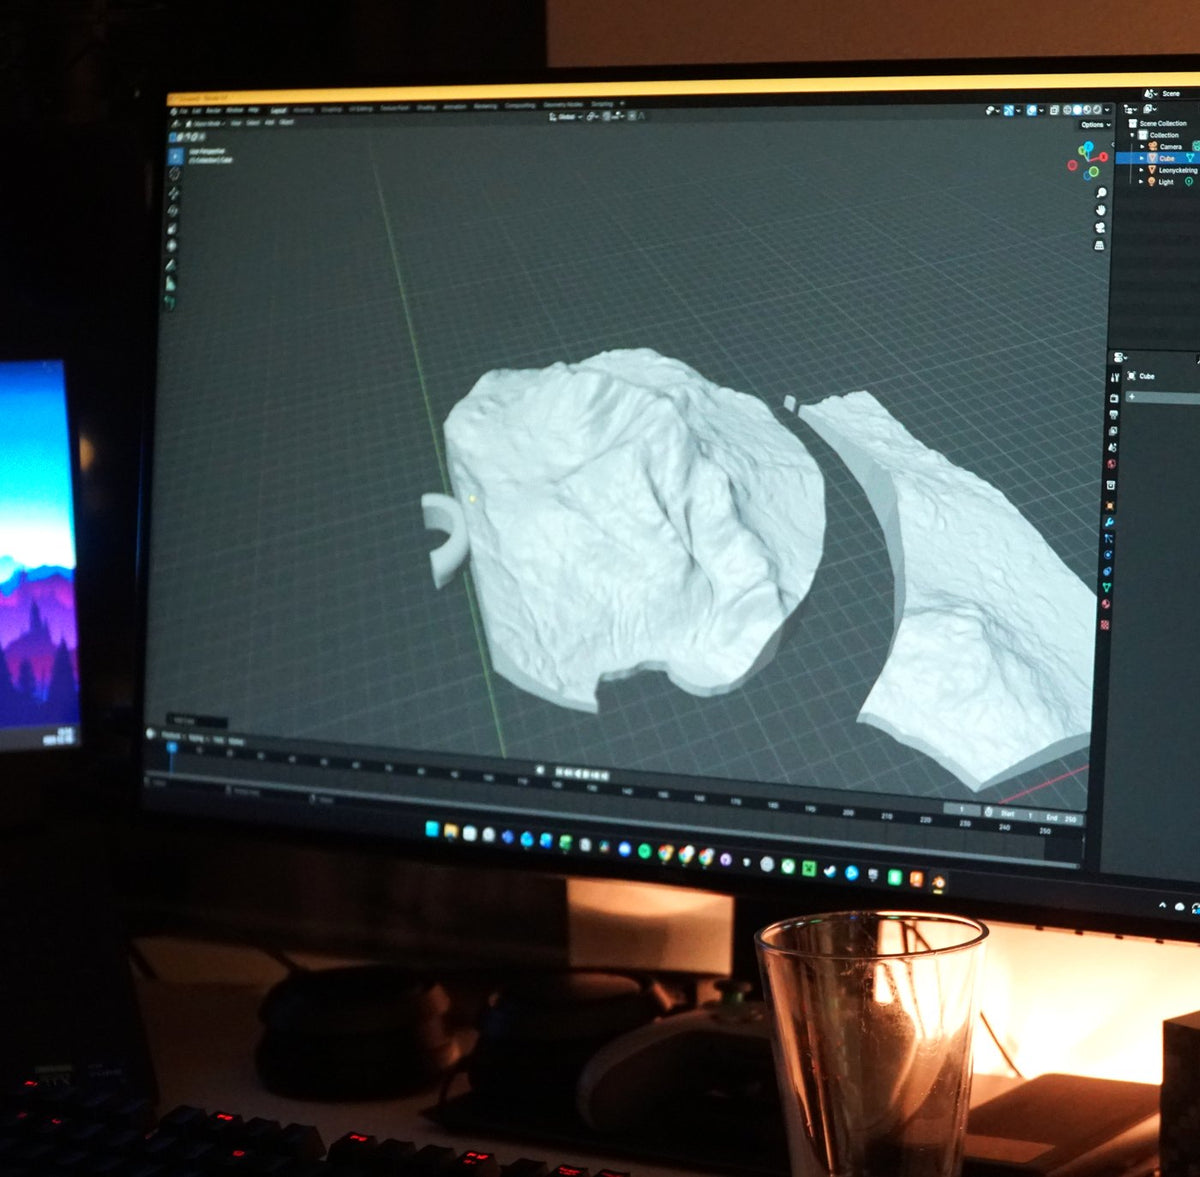Screen dimensions: 1200x1177
Task: Switch to material preview shading
Action: pyautogui.click(x=1087, y=110)
